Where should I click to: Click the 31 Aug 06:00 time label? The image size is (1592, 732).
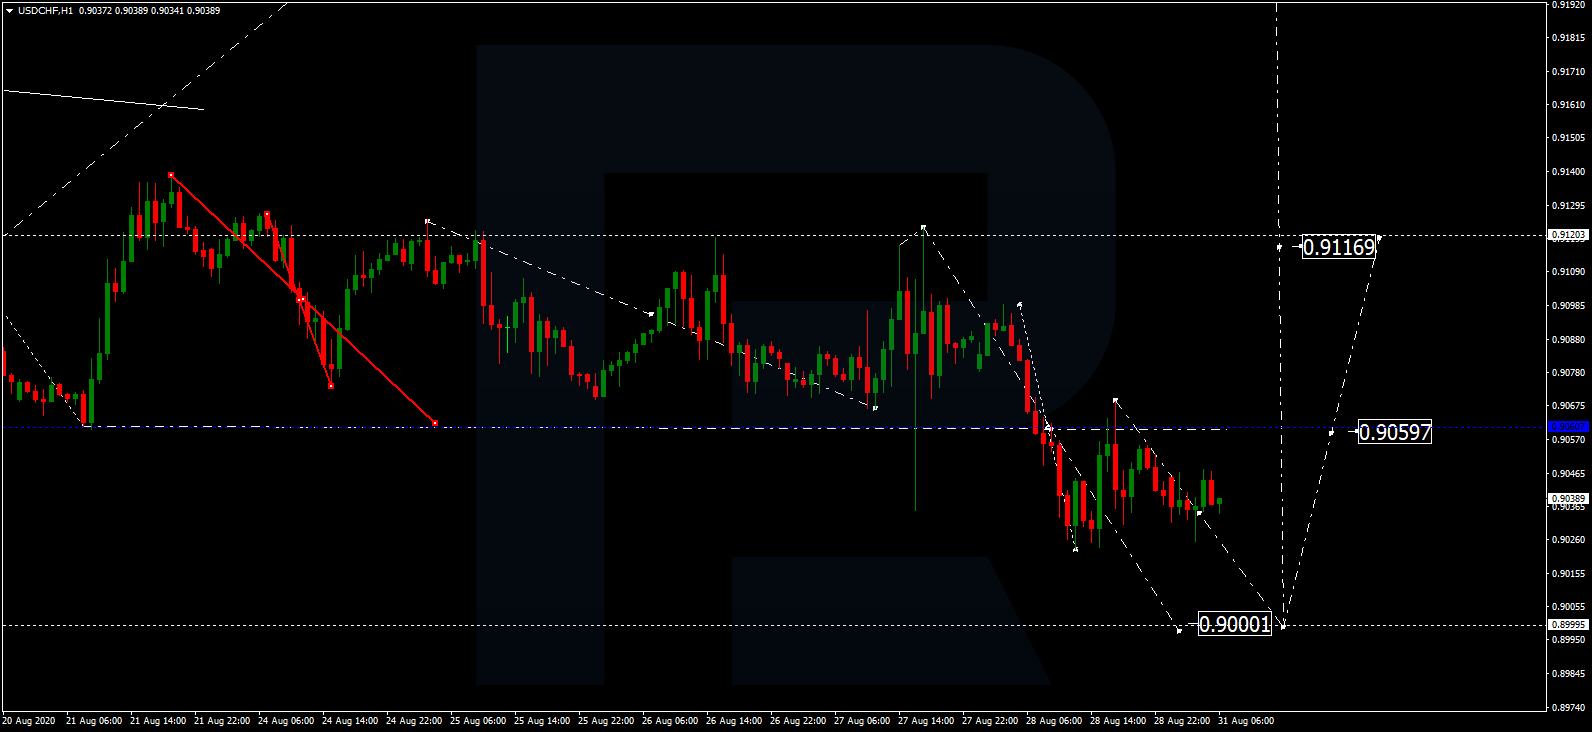point(1246,721)
